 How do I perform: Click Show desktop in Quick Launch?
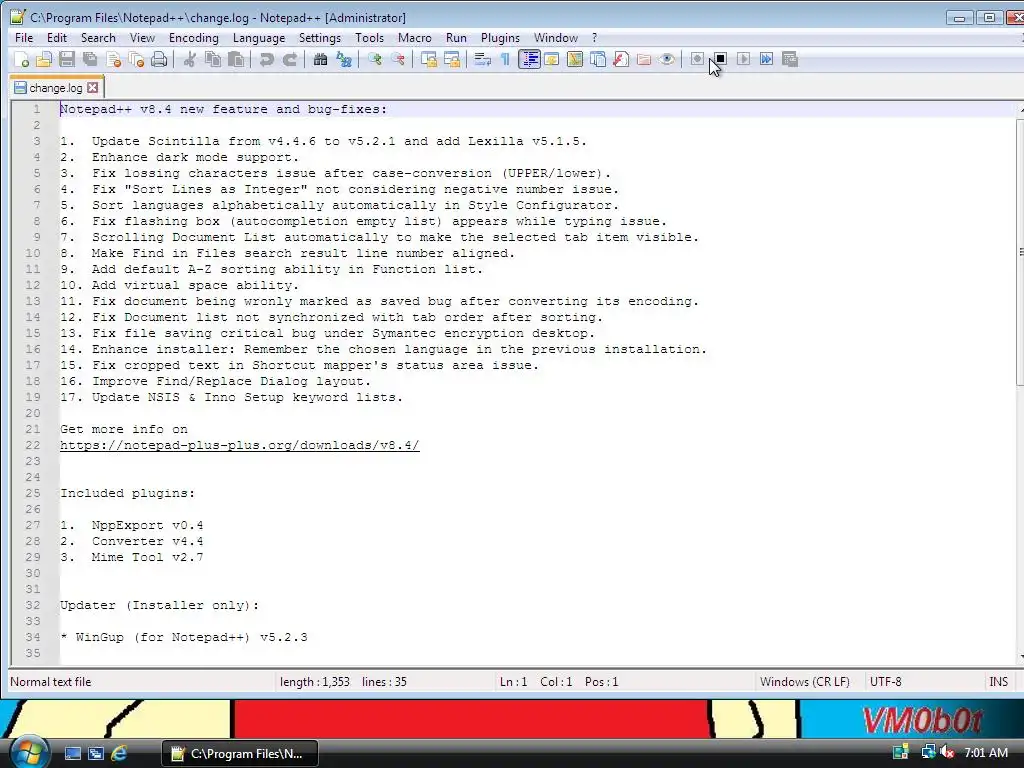point(72,754)
